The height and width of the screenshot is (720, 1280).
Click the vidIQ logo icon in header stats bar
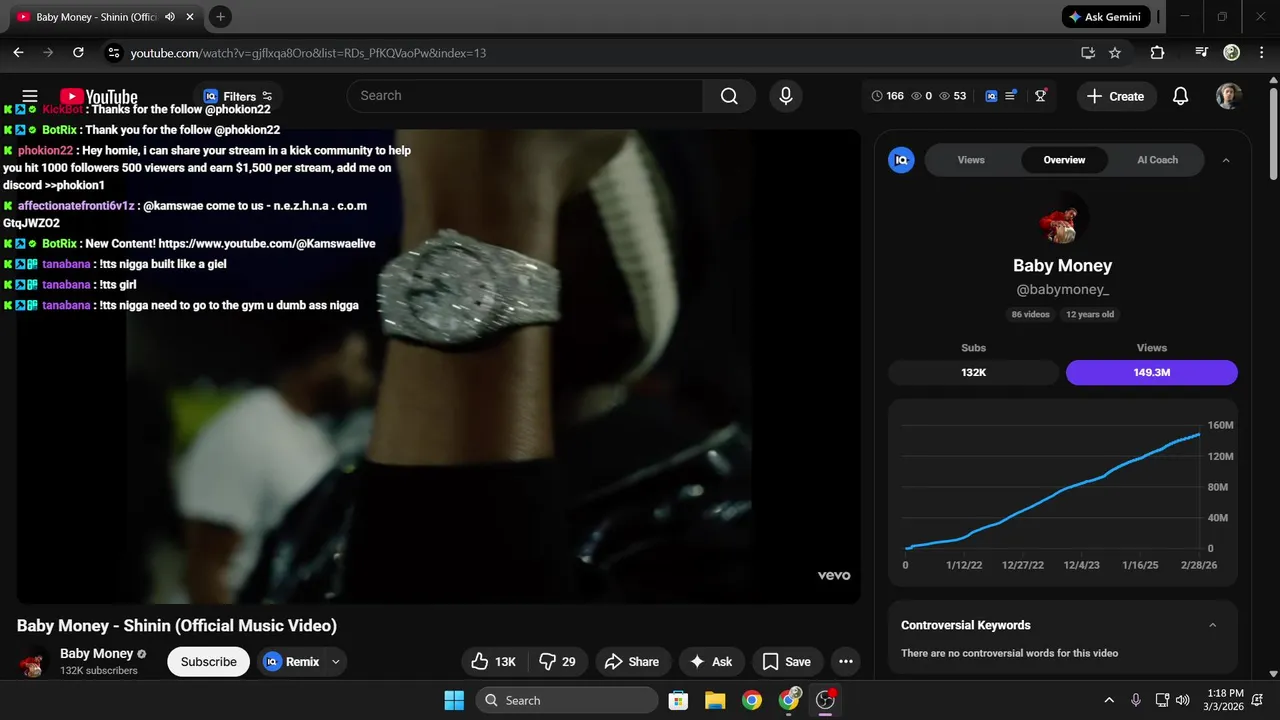(x=991, y=96)
